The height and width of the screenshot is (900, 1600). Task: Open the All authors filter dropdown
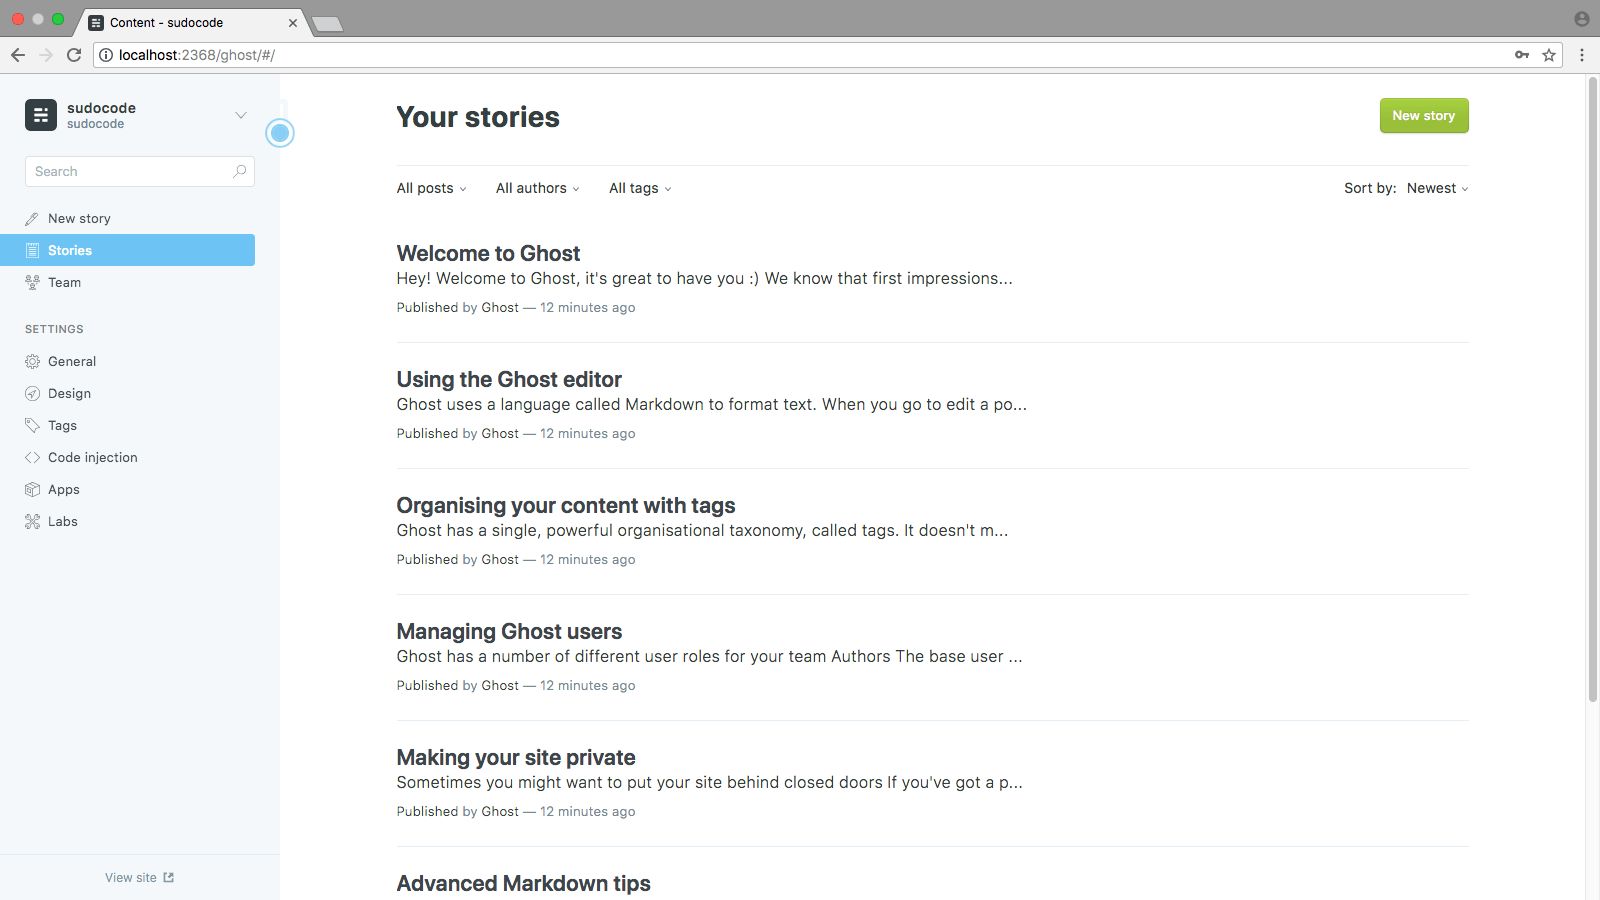point(538,188)
